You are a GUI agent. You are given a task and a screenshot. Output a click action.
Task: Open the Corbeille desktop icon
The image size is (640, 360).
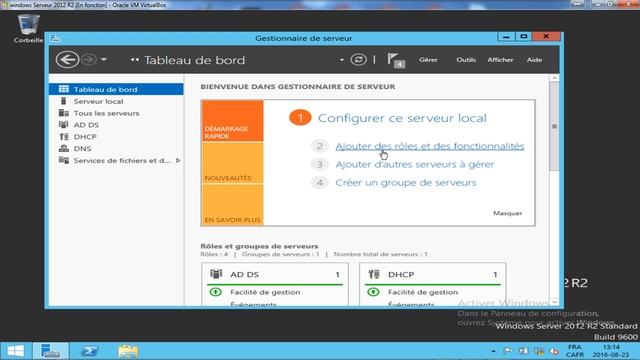click(28, 28)
